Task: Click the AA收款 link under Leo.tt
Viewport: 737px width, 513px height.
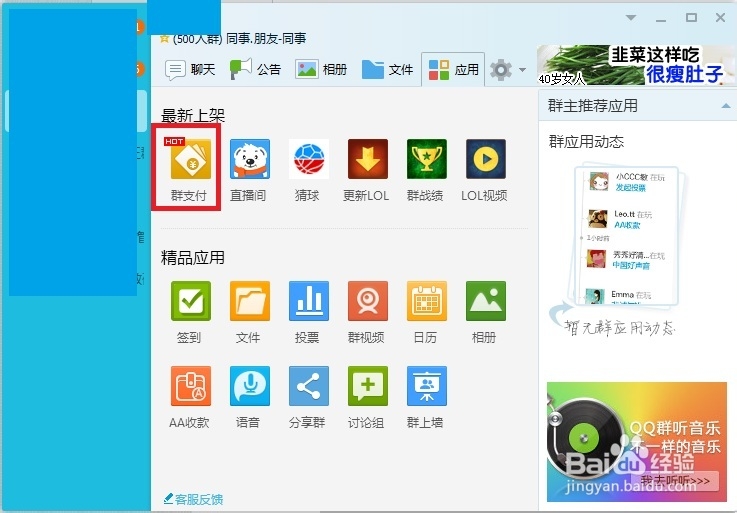Action: [627, 225]
